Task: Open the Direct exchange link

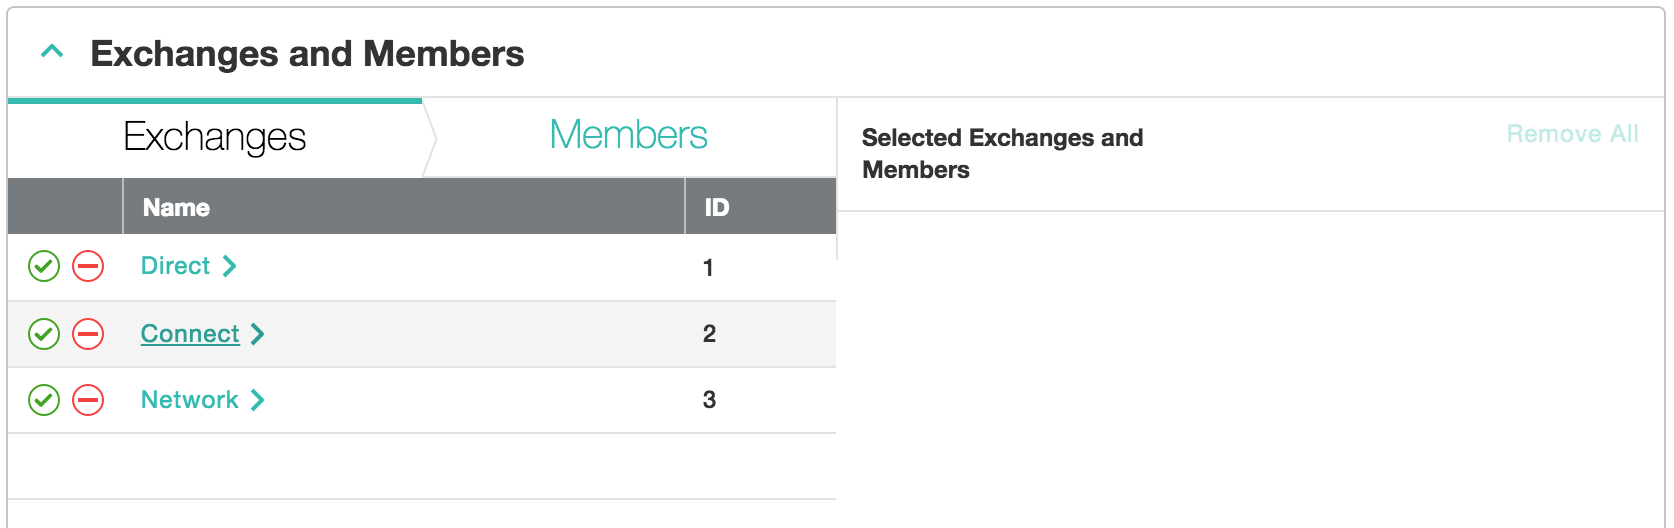Action: tap(175, 266)
